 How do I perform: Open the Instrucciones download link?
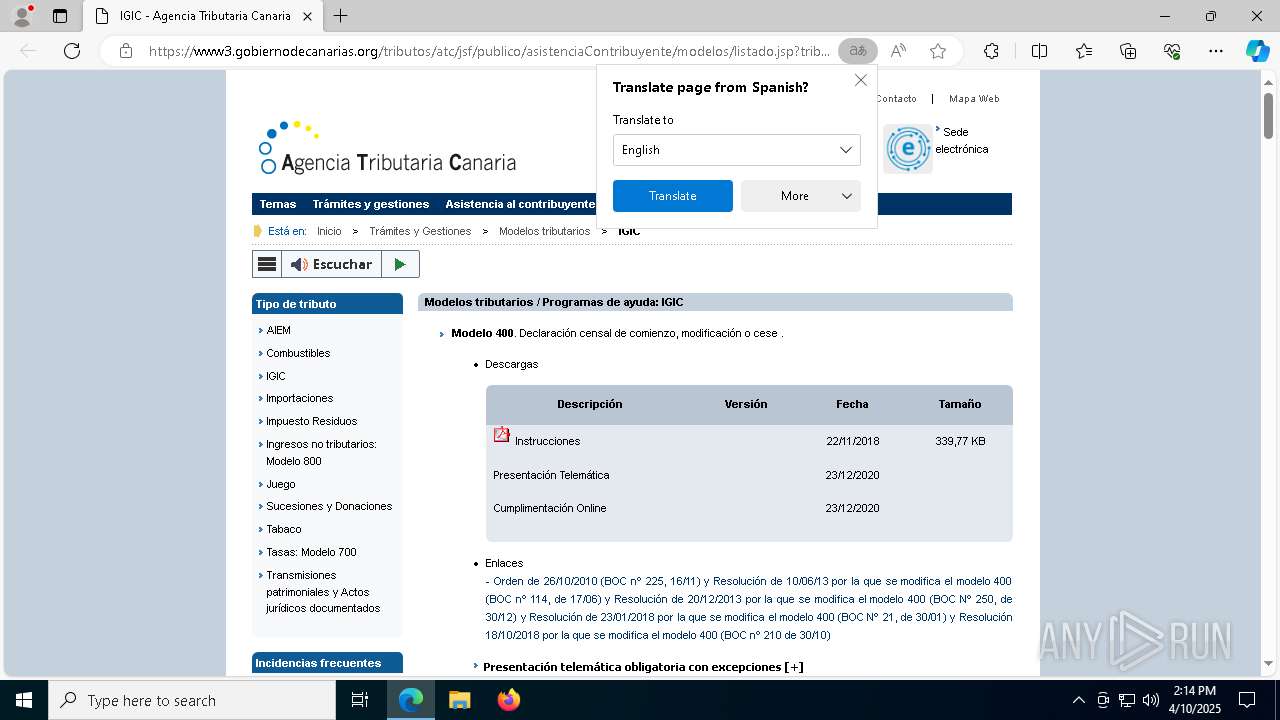[547, 441]
